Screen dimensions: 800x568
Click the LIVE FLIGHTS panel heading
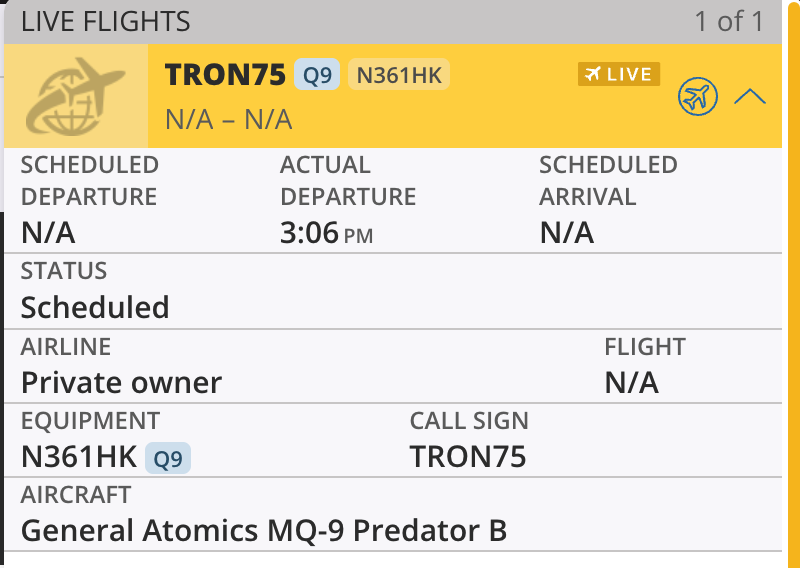point(106,21)
